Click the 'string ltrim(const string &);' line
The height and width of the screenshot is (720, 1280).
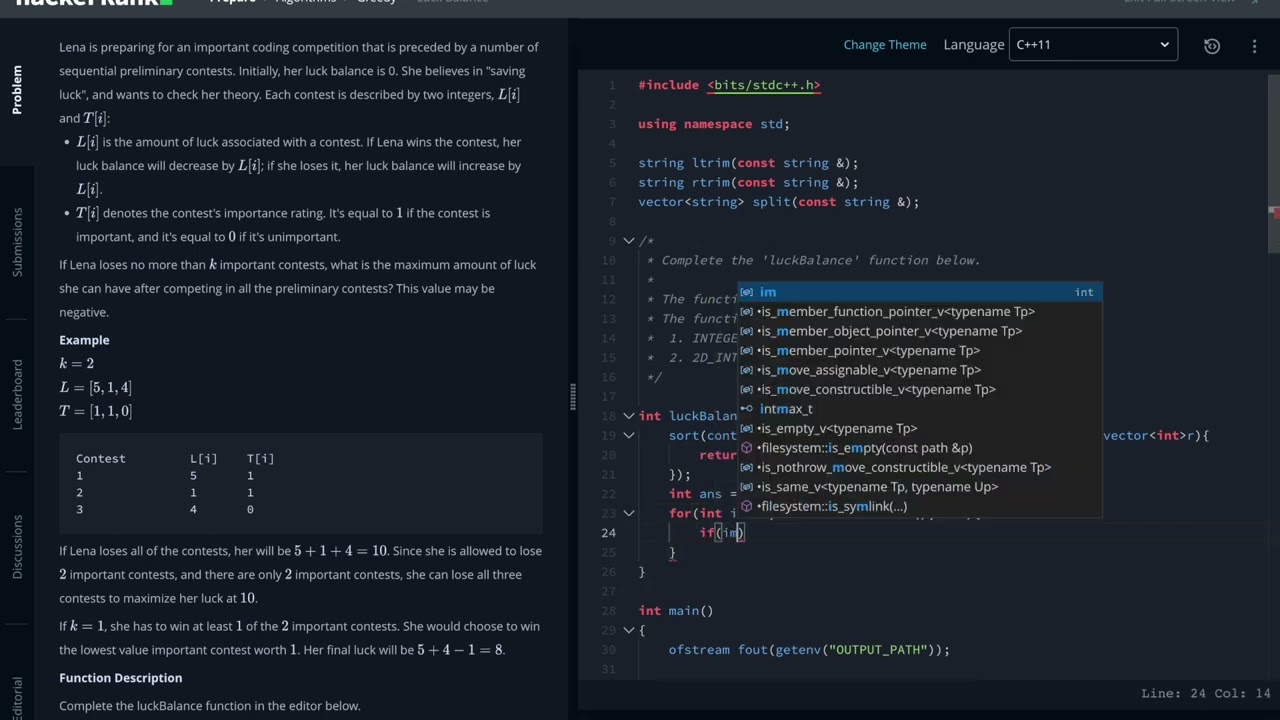(x=748, y=163)
